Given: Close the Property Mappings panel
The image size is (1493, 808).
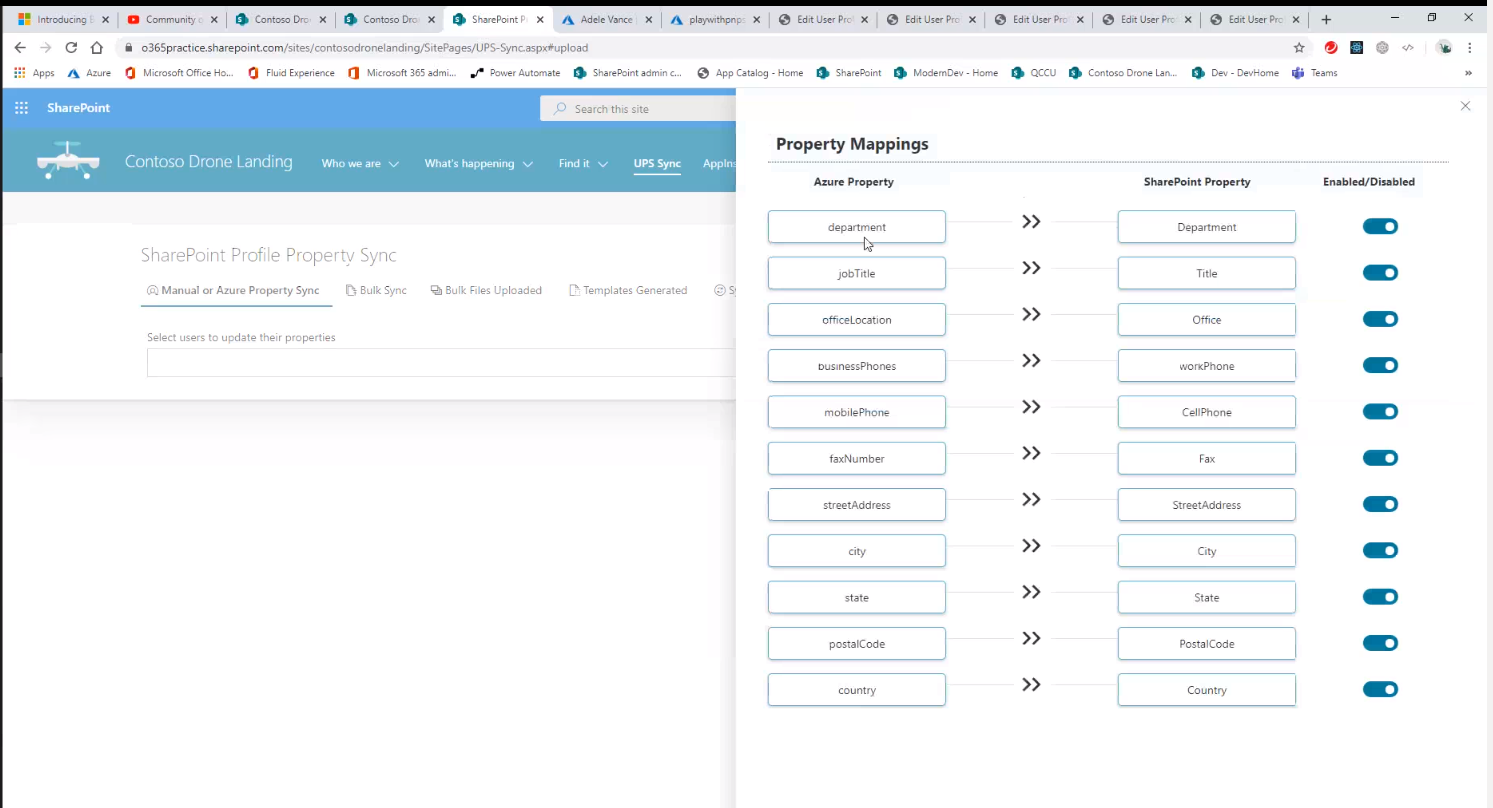Looking at the screenshot, I should 1465,106.
